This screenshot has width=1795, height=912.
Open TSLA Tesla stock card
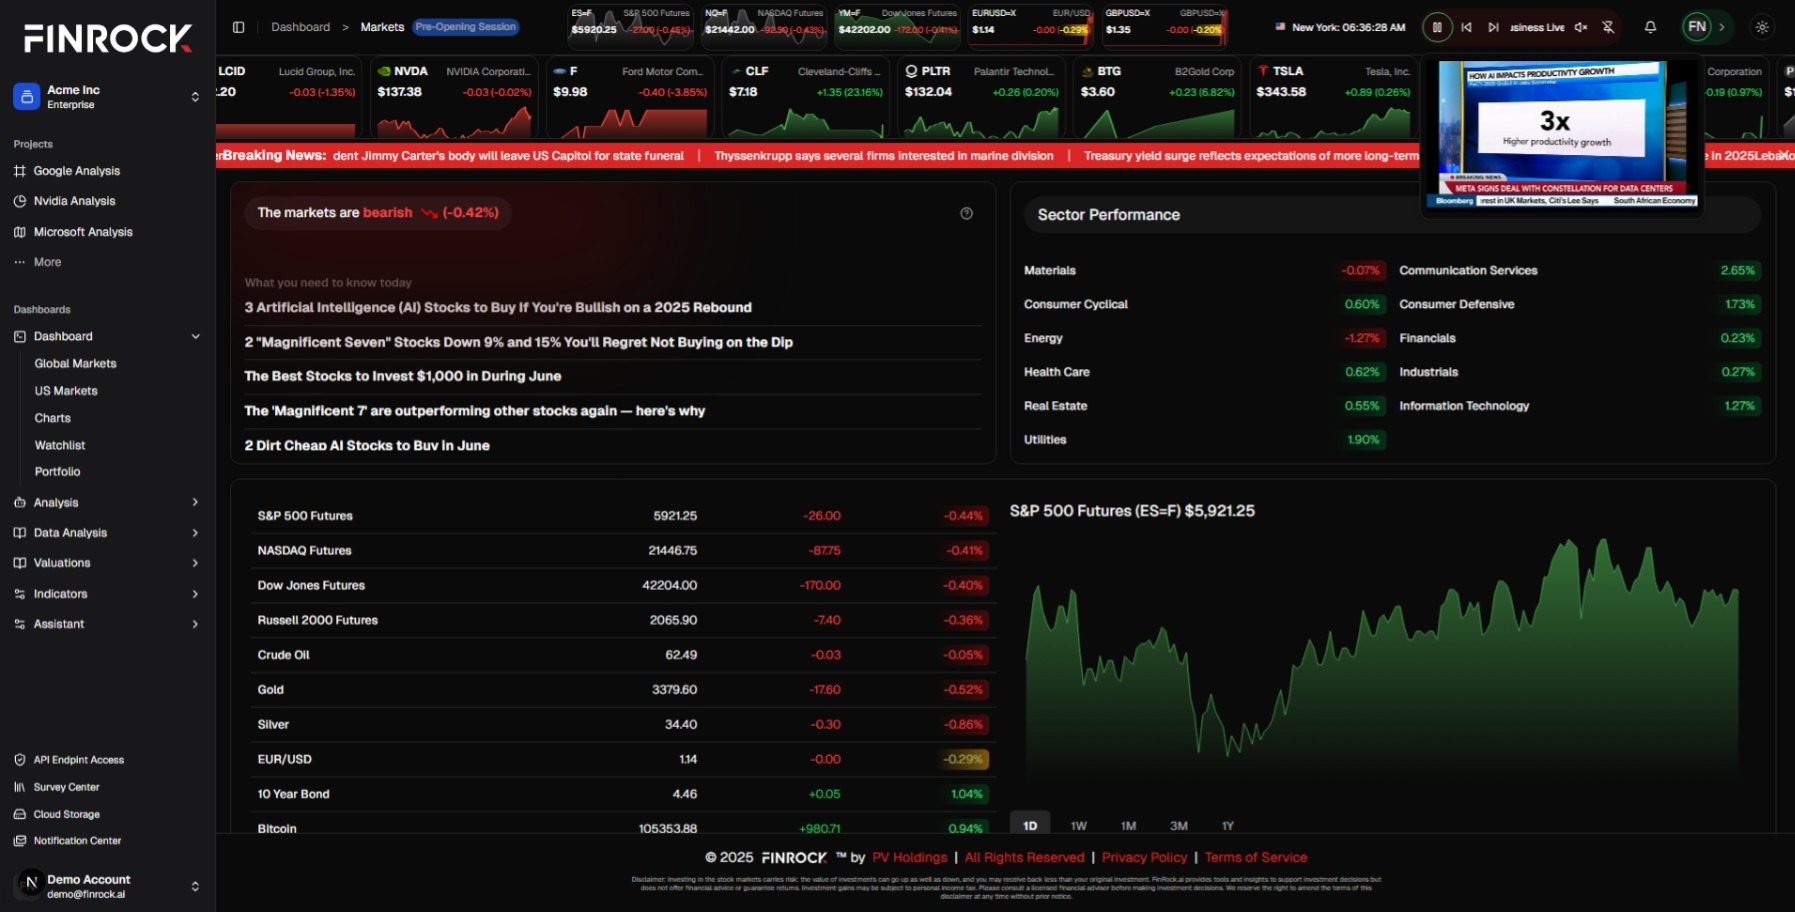click(1334, 98)
